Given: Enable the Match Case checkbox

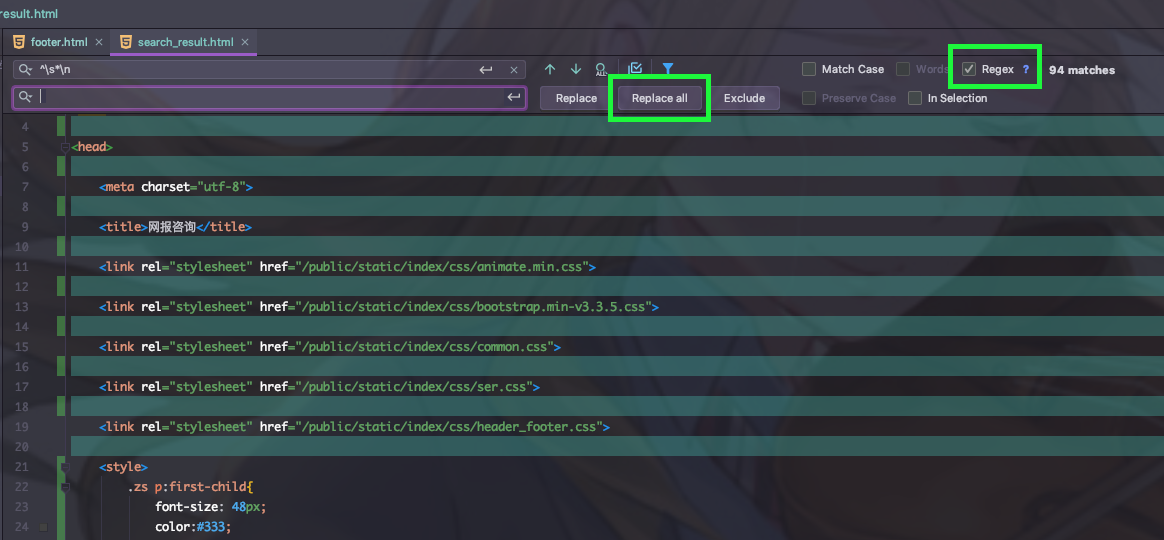Looking at the screenshot, I should coord(809,69).
